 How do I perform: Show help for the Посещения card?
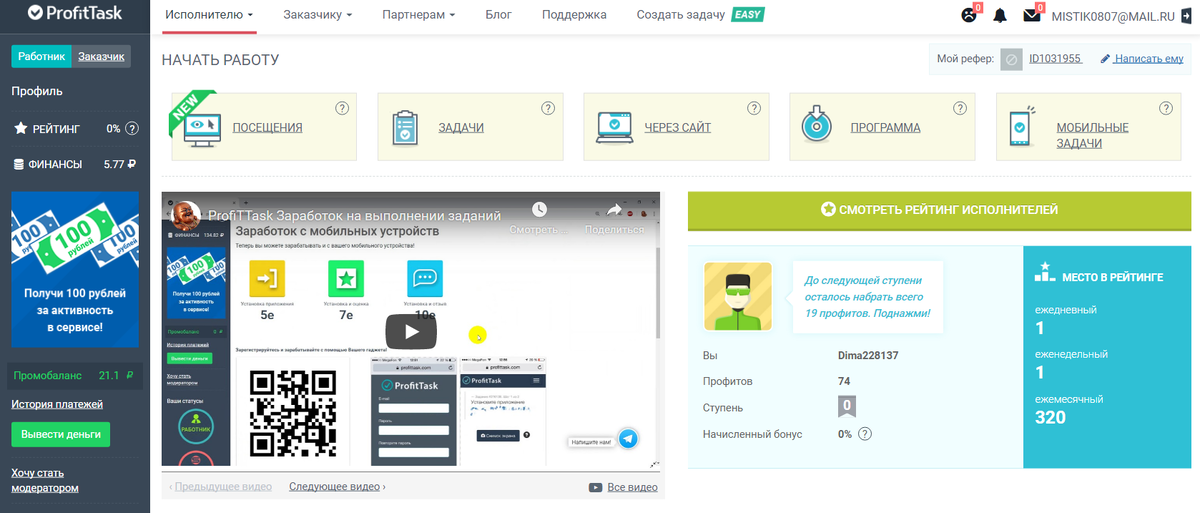[342, 108]
